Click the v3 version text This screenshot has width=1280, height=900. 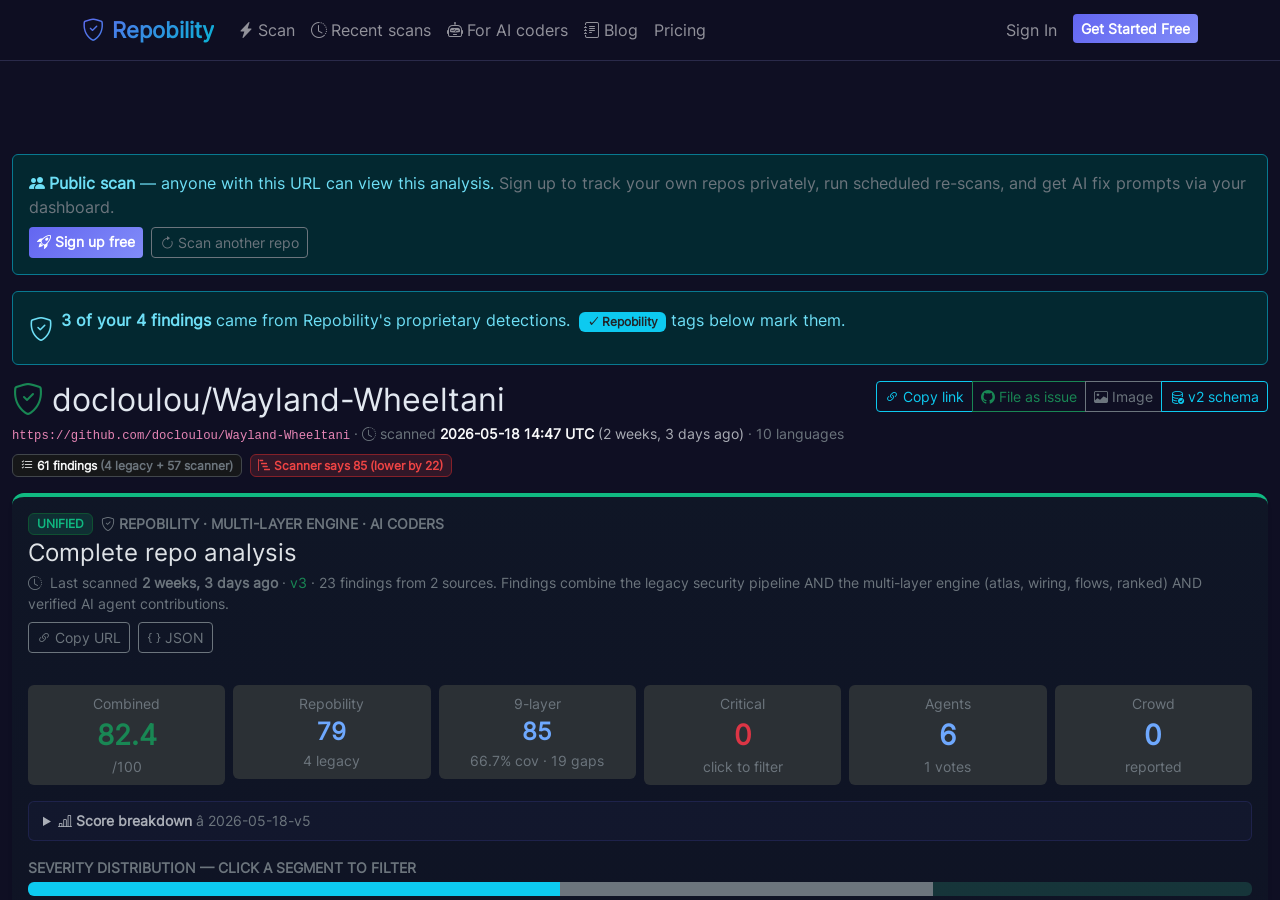pyautogui.click(x=298, y=583)
